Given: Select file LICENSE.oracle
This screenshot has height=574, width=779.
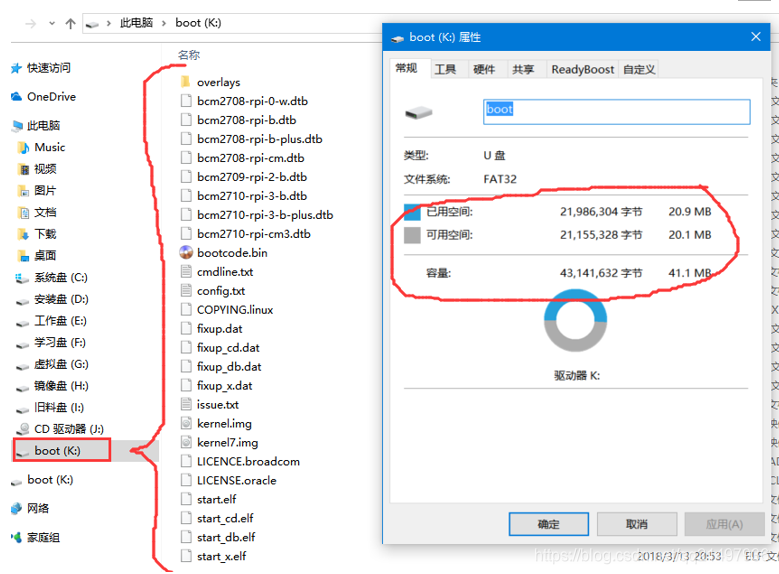Looking at the screenshot, I should [x=229, y=480].
